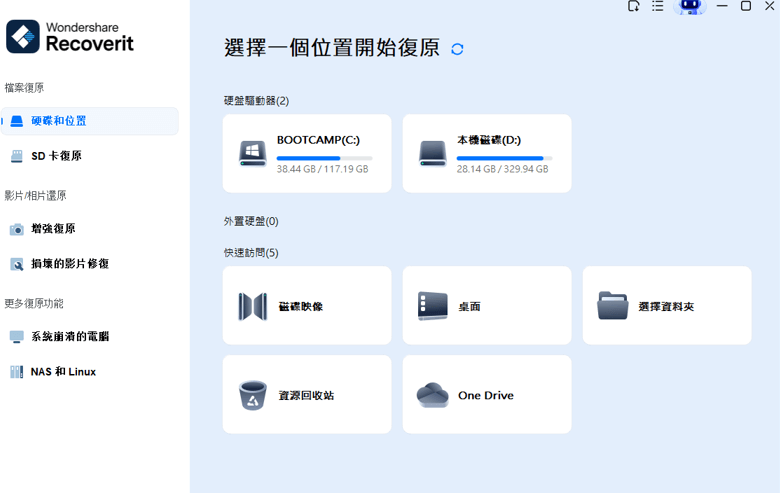The image size is (780, 493).
Task: Click the refresh icon beside the page title
Action: [457, 49]
